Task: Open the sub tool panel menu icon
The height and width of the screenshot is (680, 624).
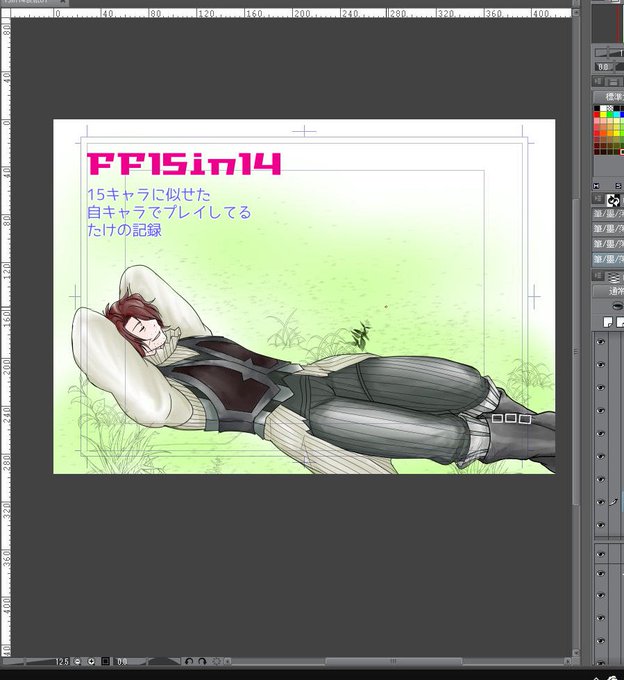Action: coord(598,199)
